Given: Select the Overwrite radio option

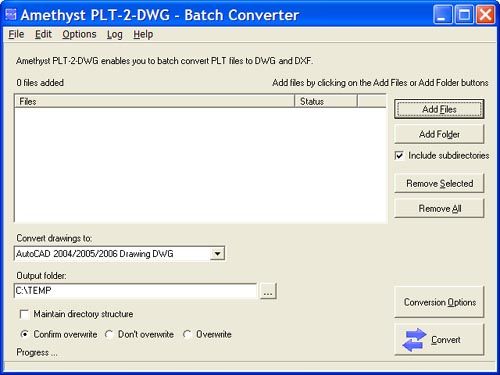Looking at the screenshot, I should (x=187, y=334).
